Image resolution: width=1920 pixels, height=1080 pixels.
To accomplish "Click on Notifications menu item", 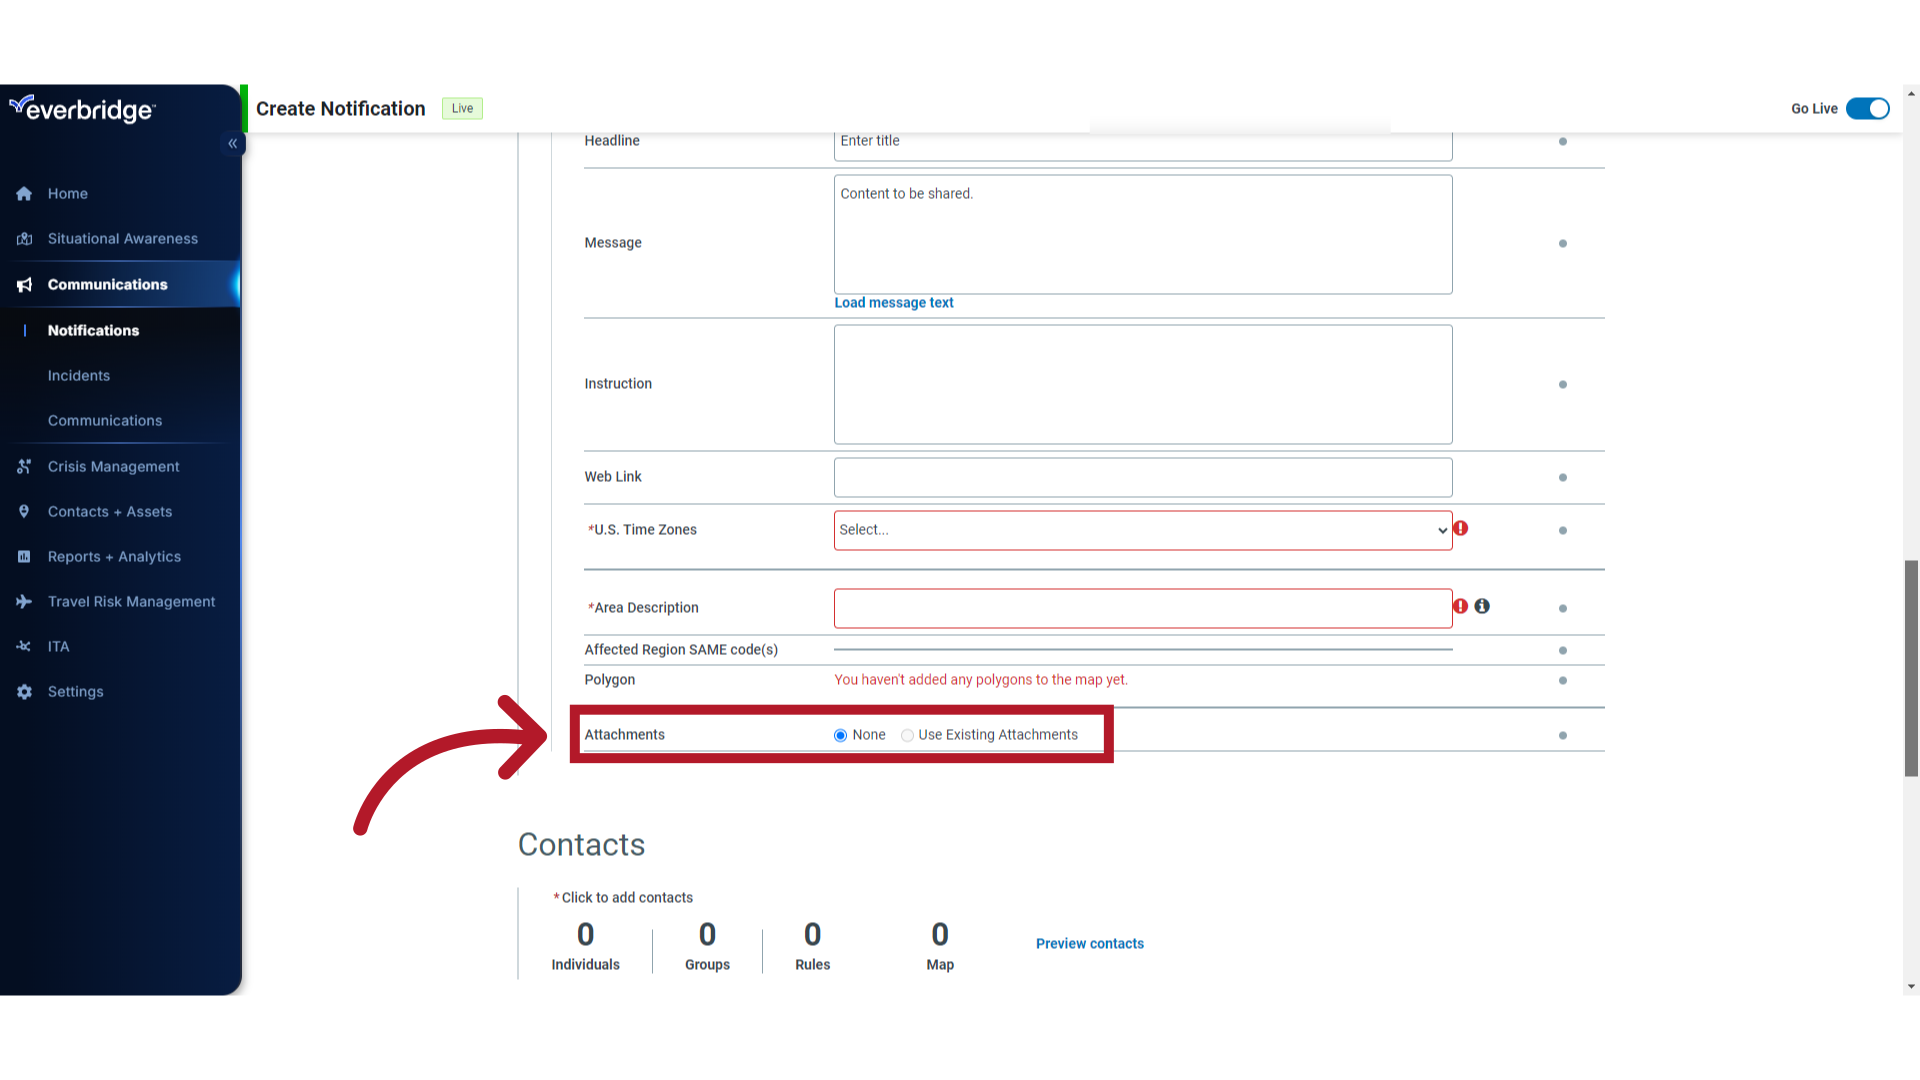I will coord(94,330).
